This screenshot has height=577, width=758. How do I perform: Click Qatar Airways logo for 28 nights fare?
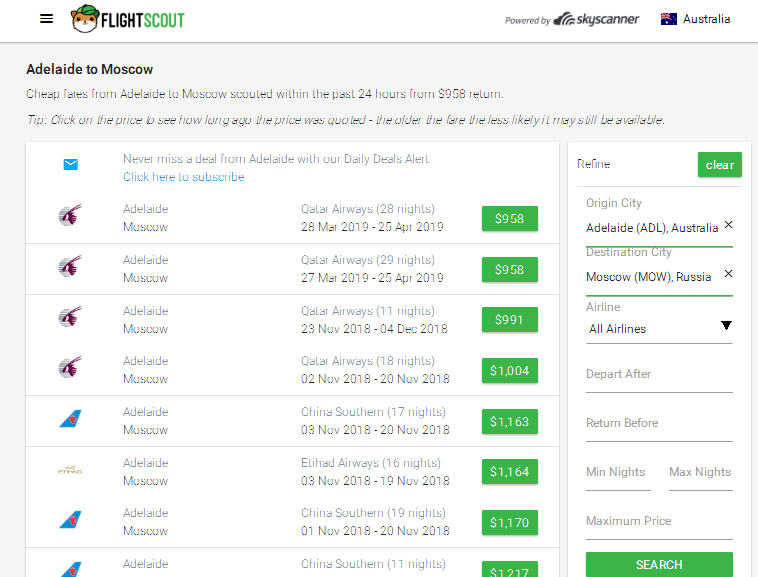tap(70, 216)
